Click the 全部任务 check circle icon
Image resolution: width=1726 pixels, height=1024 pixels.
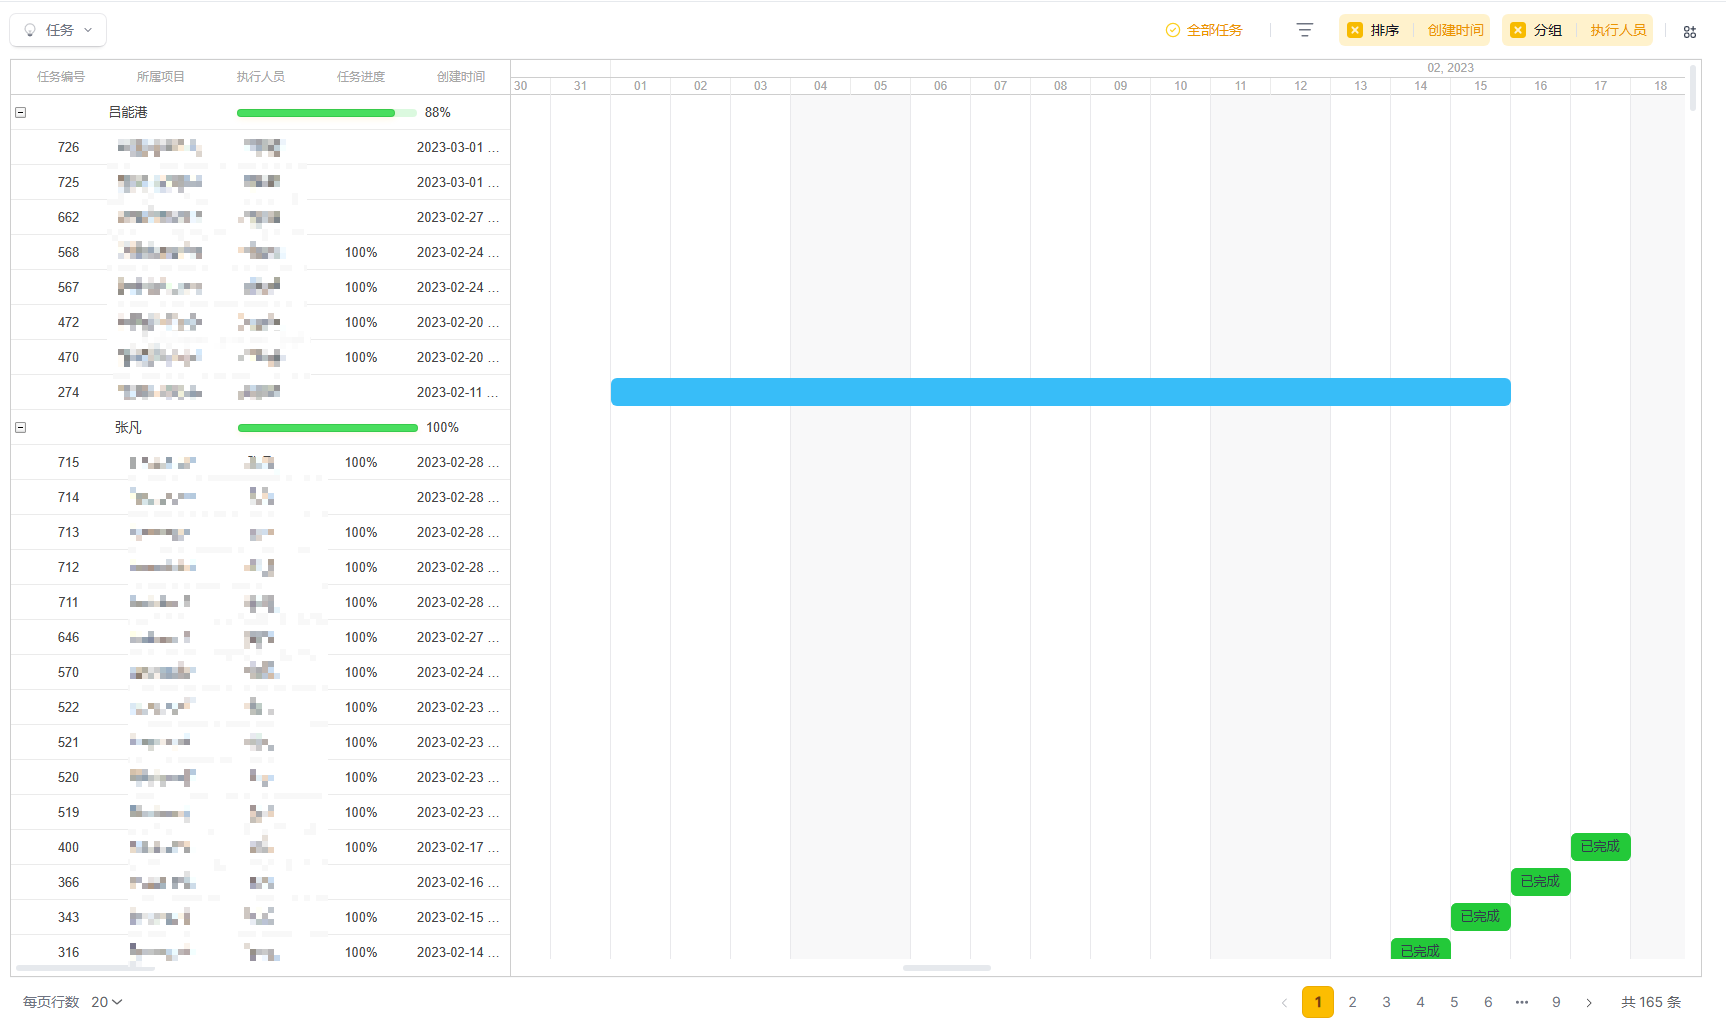pos(1173,30)
